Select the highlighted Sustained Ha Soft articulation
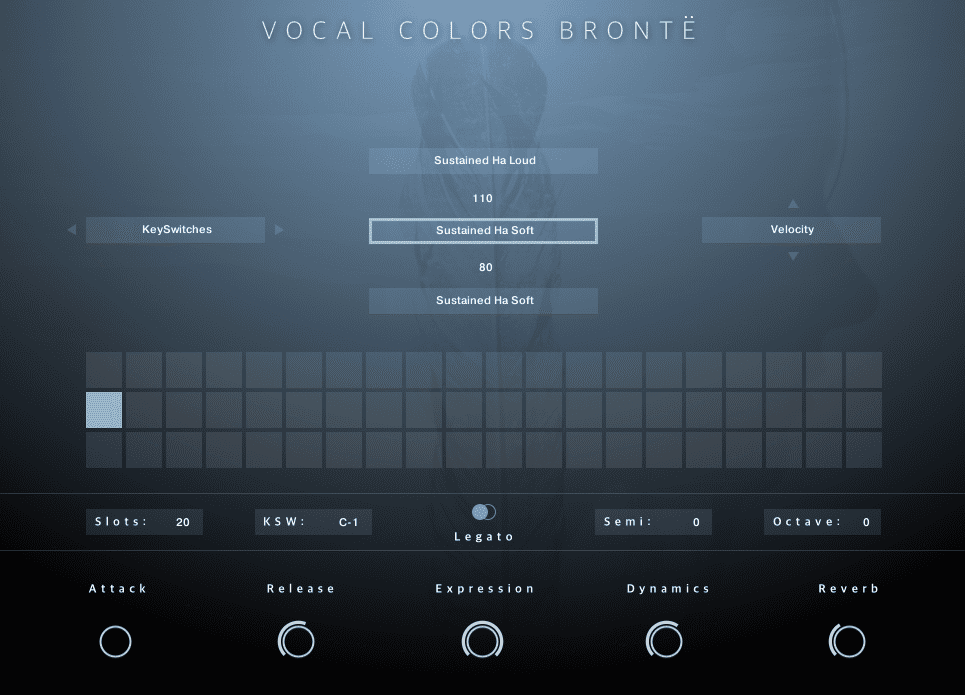 483,231
